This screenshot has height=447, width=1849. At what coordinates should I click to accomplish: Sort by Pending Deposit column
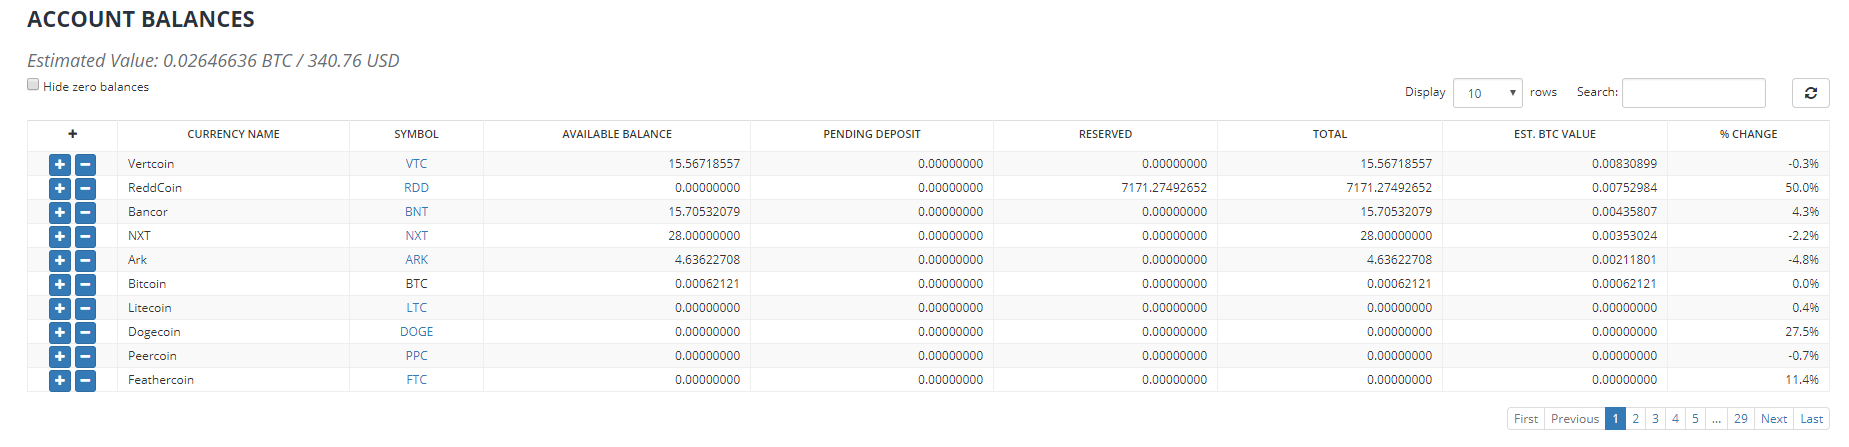(872, 134)
